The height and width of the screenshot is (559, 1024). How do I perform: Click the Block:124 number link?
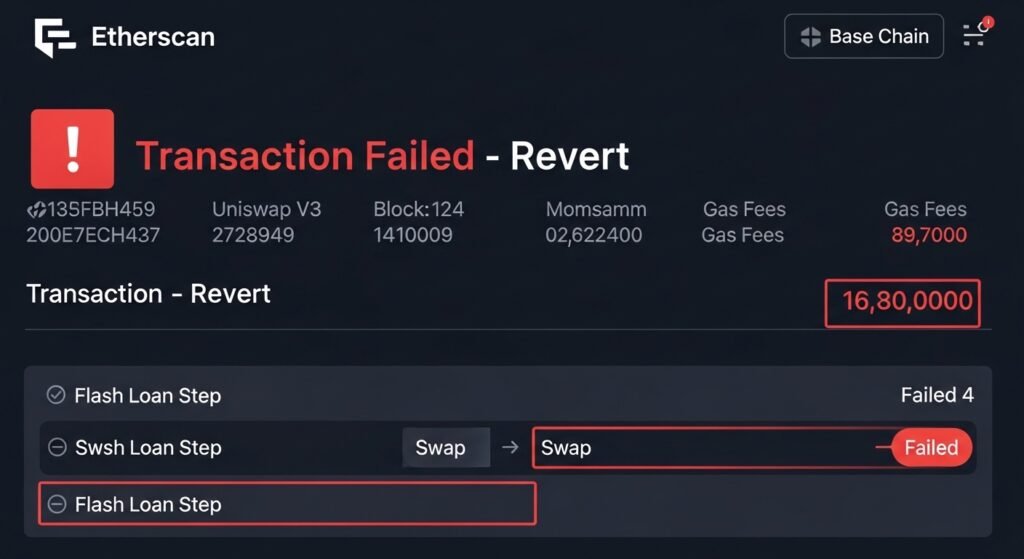click(x=418, y=210)
